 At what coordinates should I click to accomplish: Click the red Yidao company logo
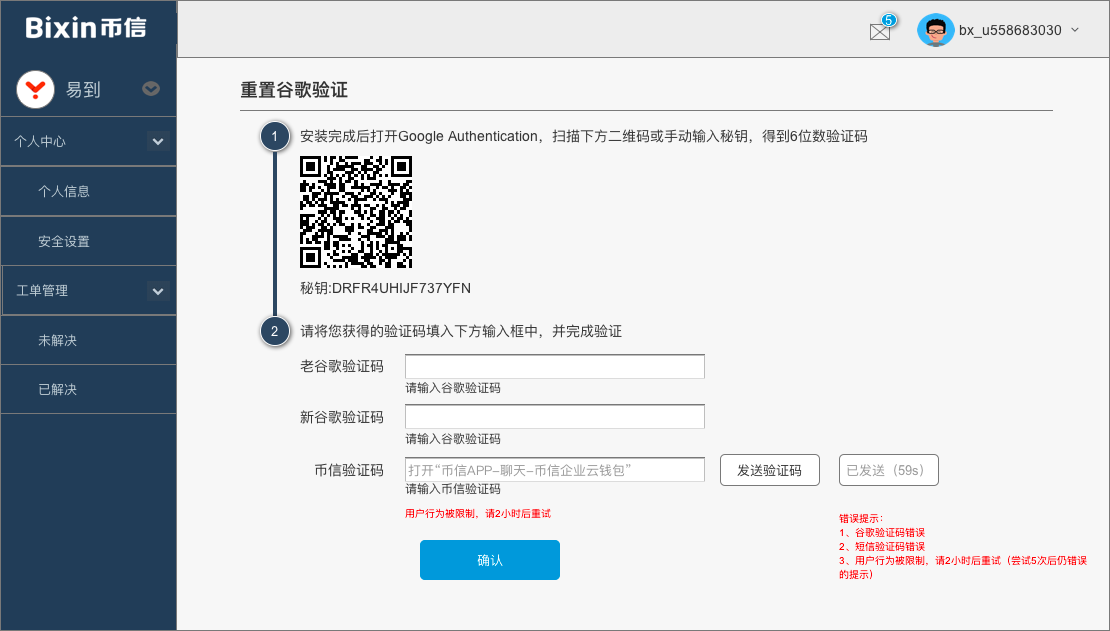(35, 90)
